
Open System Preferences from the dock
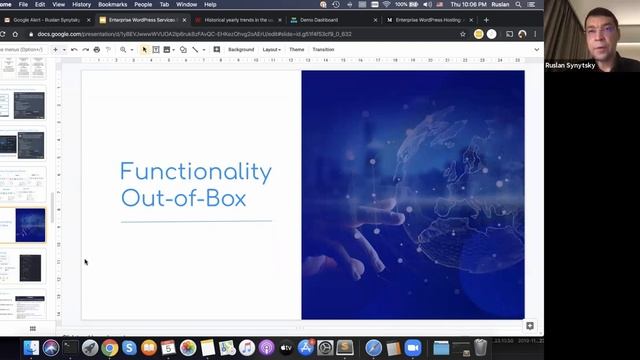pos(325,348)
